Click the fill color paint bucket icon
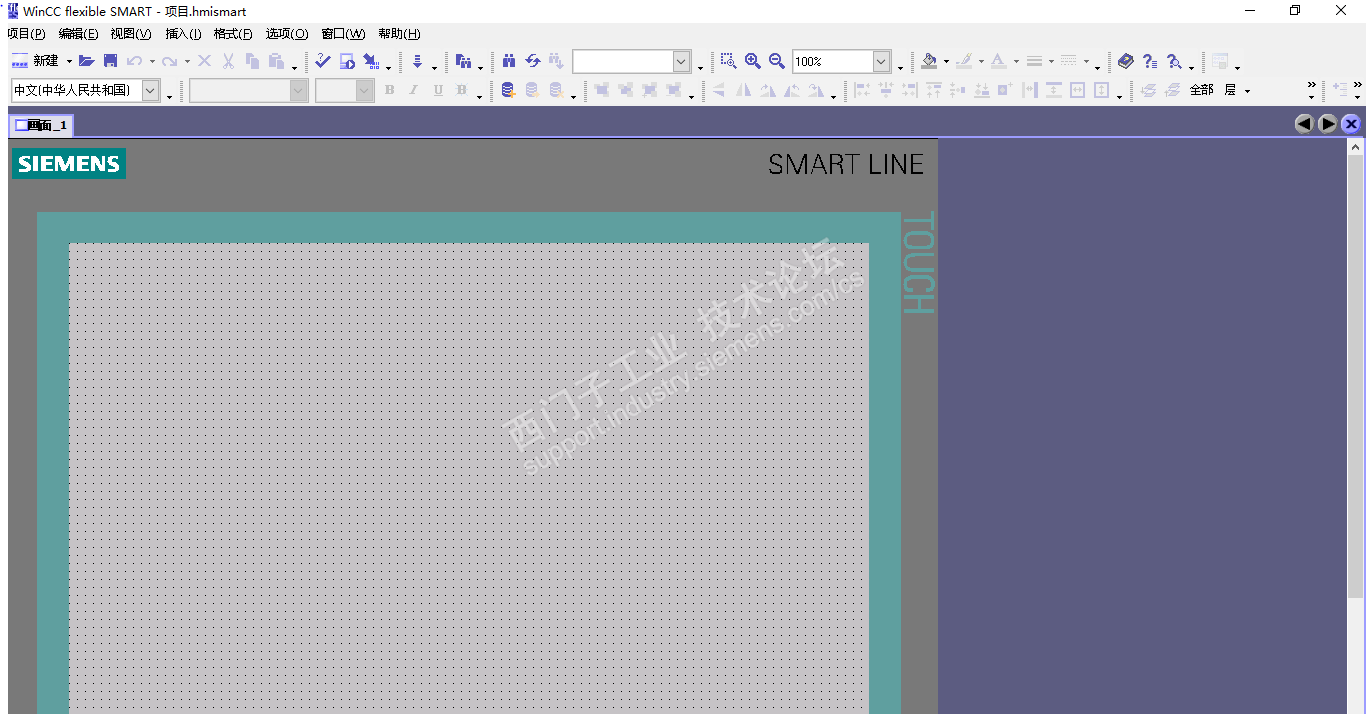 [x=929, y=61]
